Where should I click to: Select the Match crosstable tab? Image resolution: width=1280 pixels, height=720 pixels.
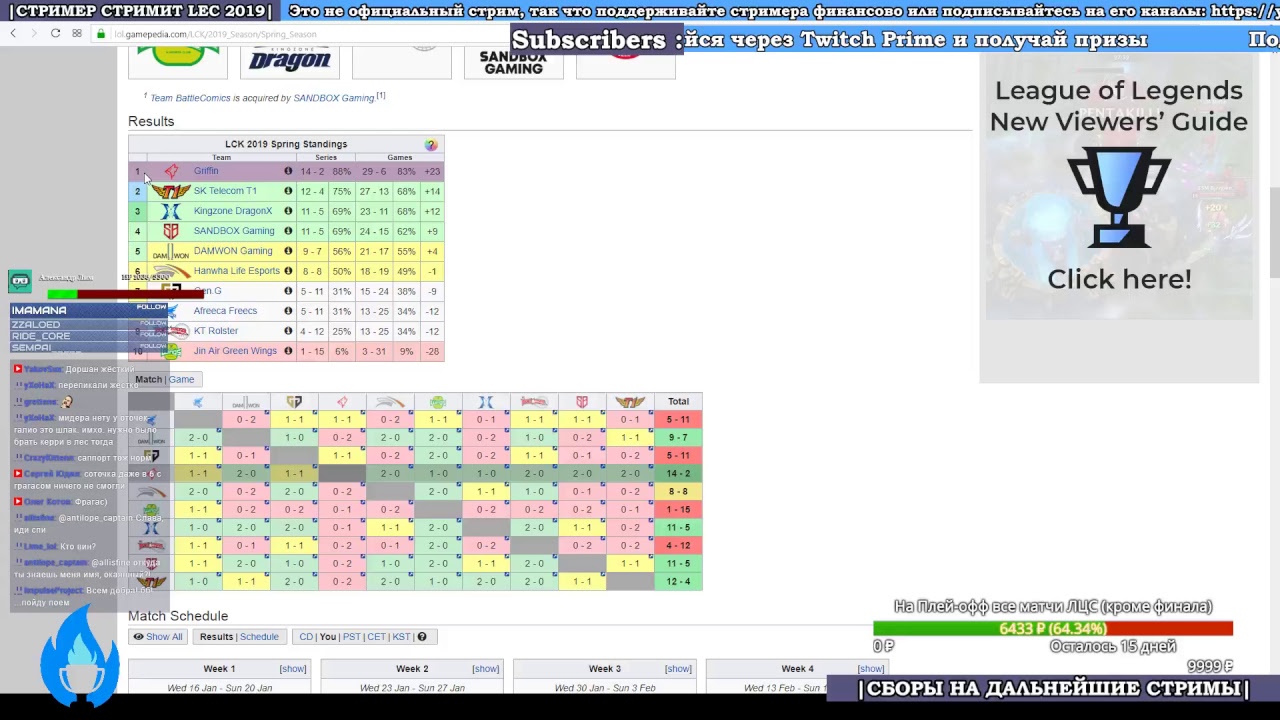(x=148, y=380)
